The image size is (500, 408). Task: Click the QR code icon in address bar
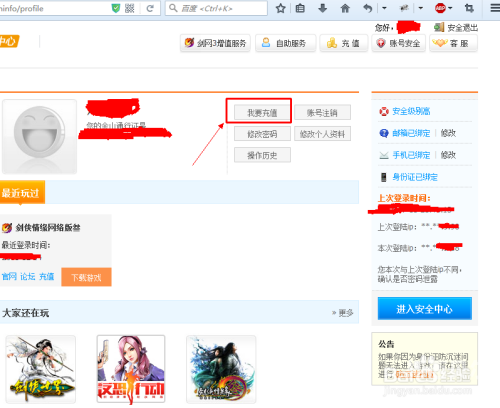pyautogui.click(x=129, y=8)
